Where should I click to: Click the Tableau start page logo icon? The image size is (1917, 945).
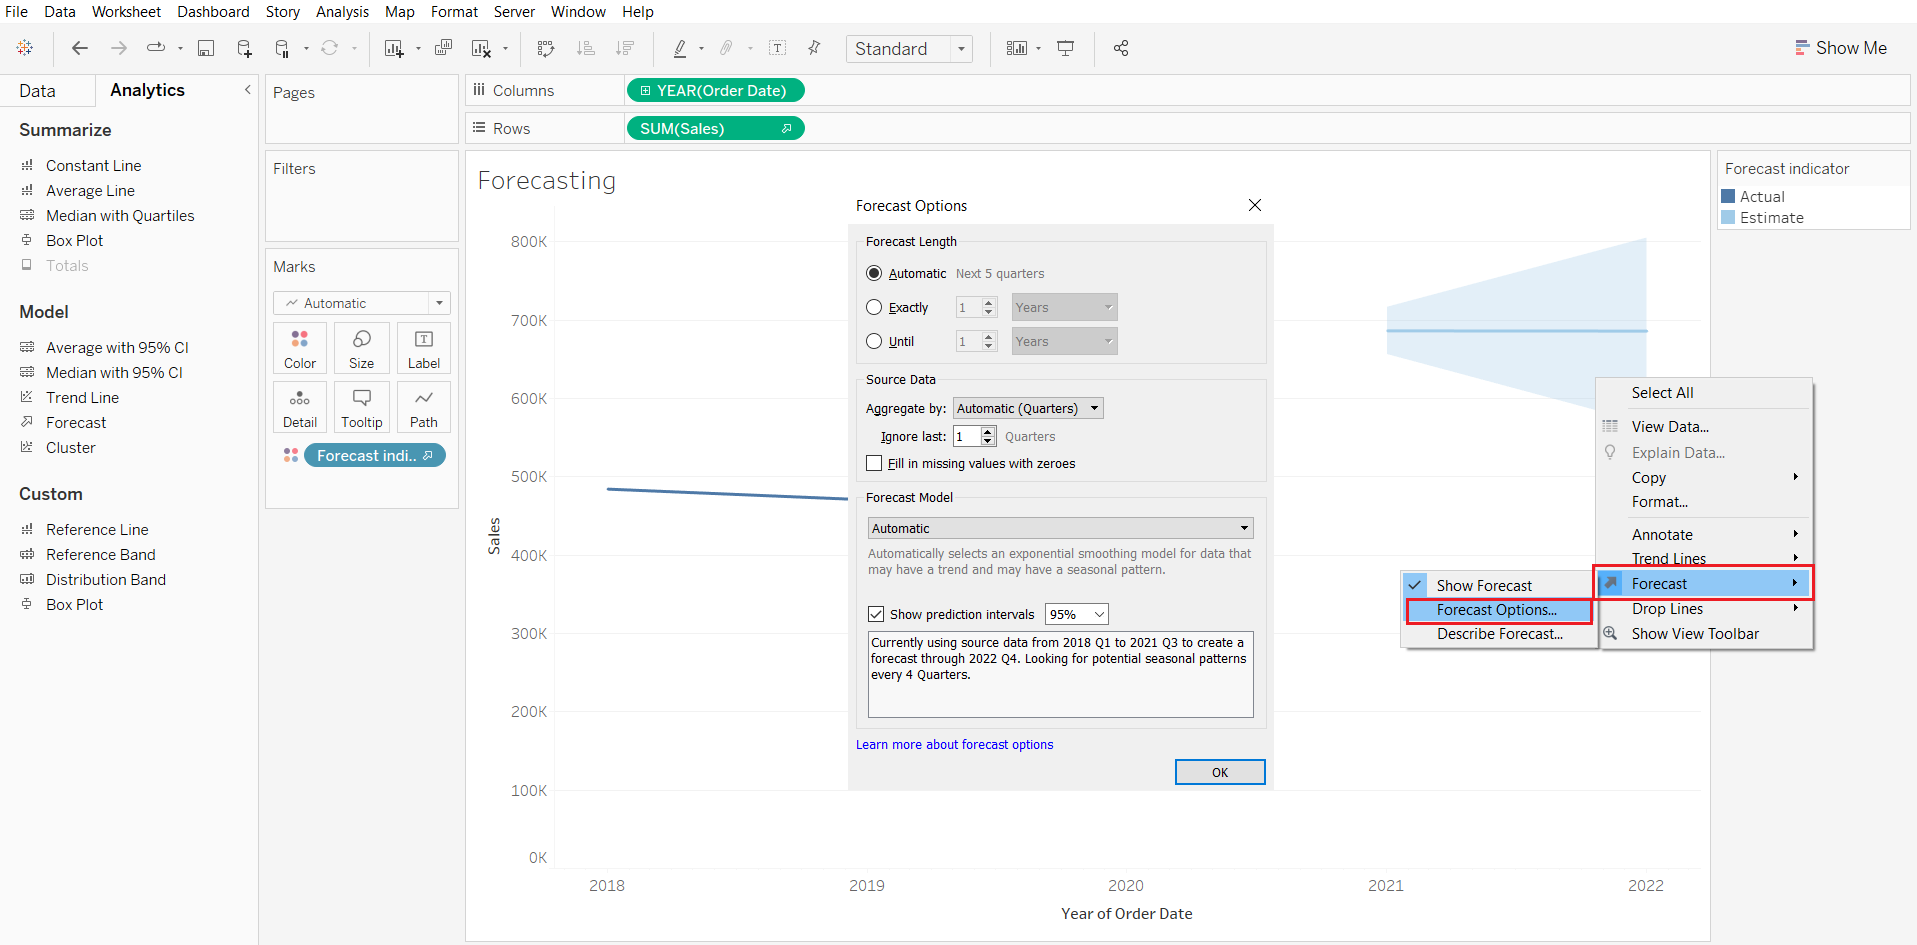[x=25, y=48]
